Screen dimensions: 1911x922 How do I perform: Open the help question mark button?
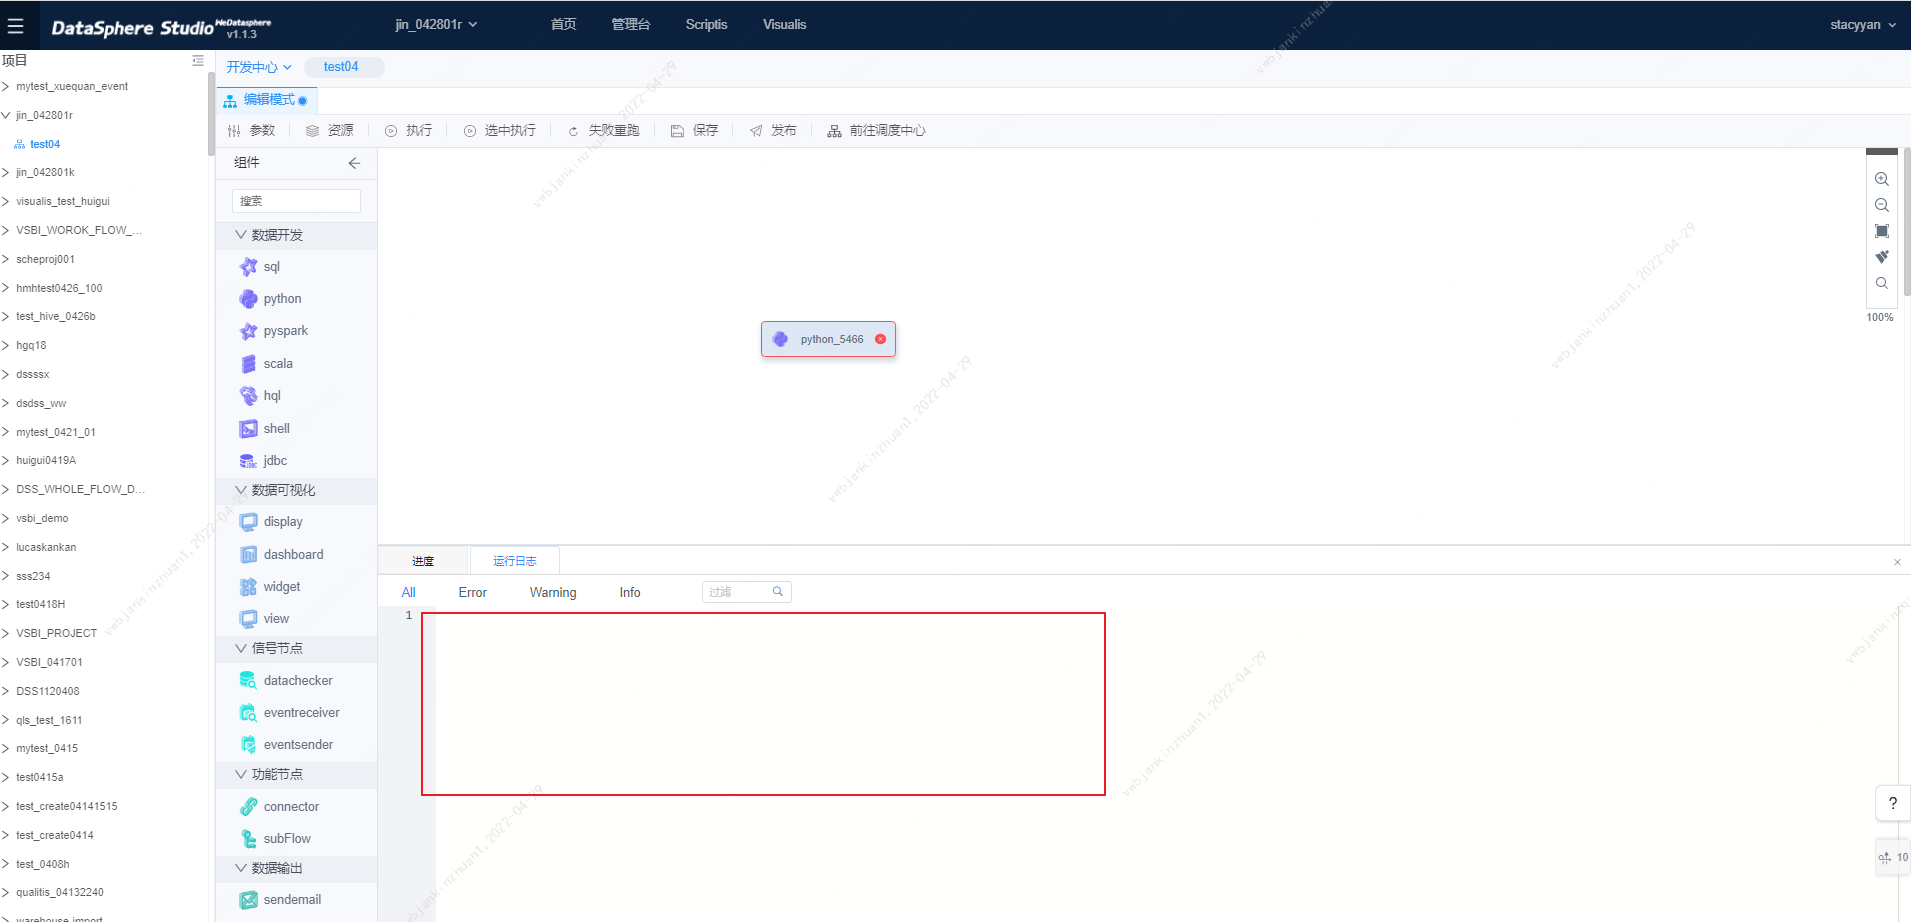point(1893,803)
